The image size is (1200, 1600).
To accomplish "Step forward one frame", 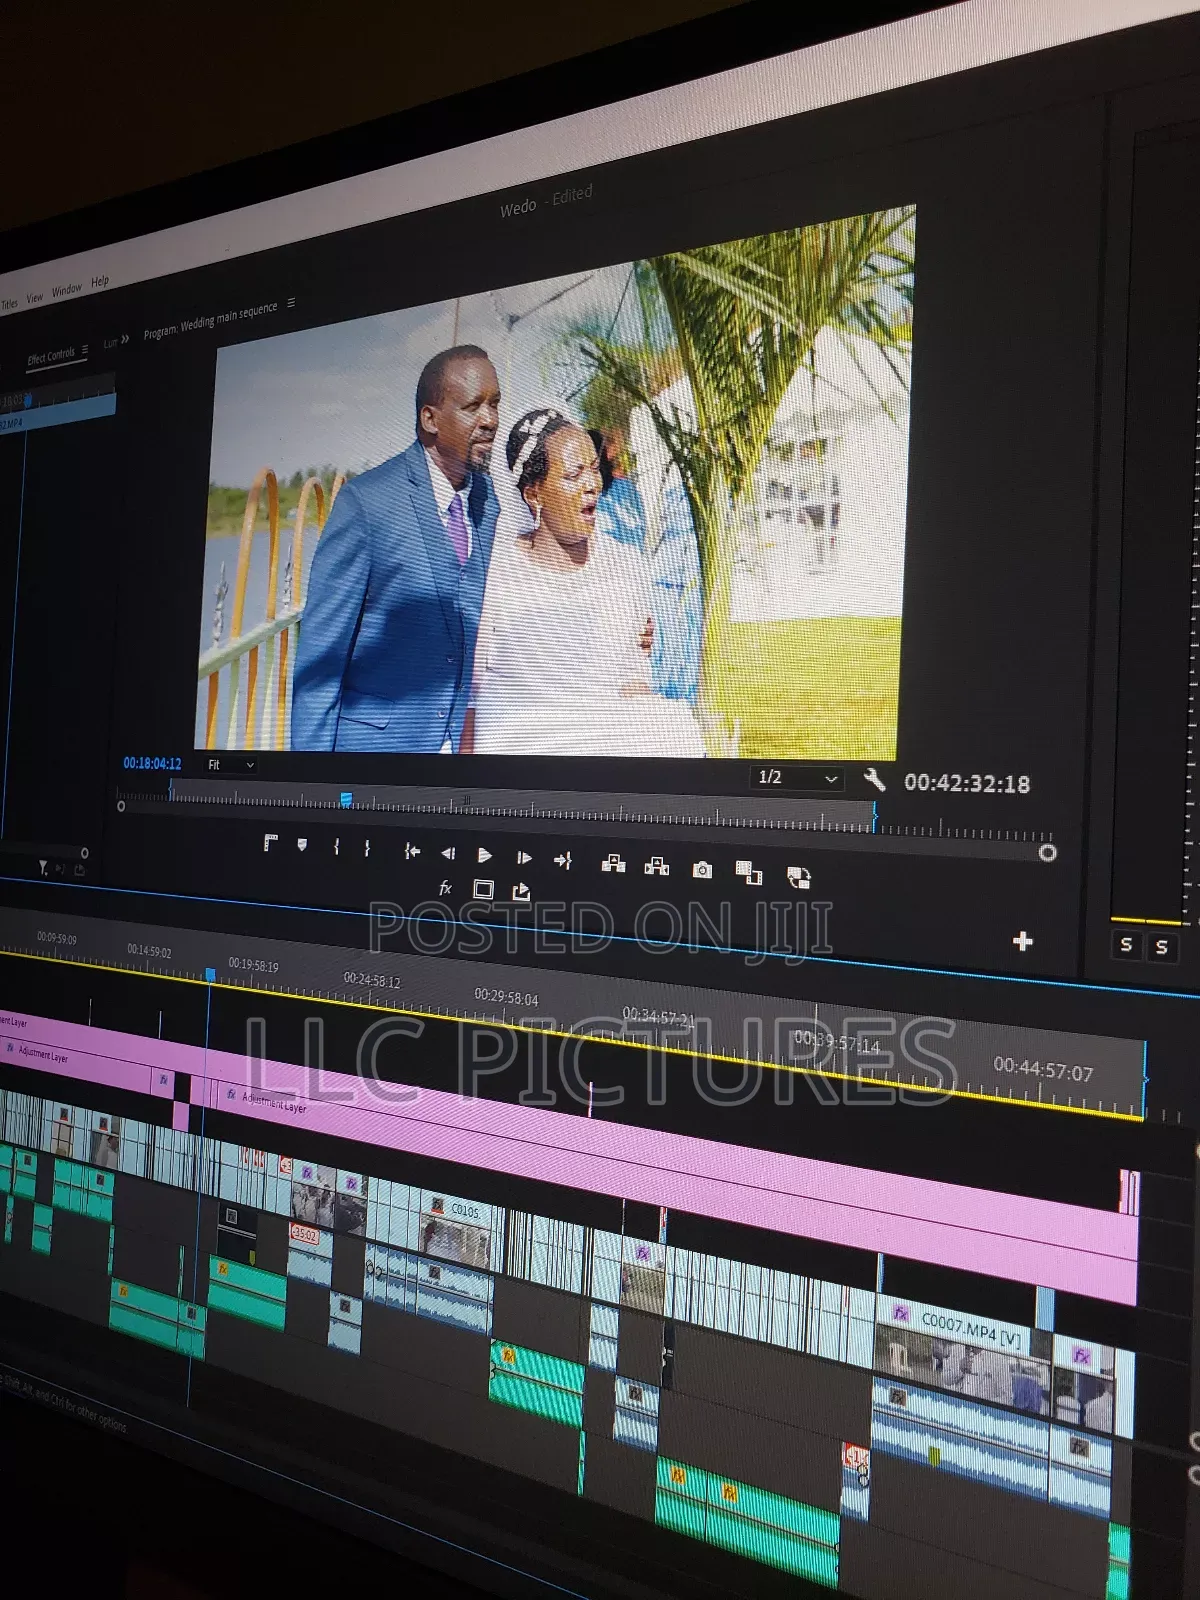I will (523, 857).
